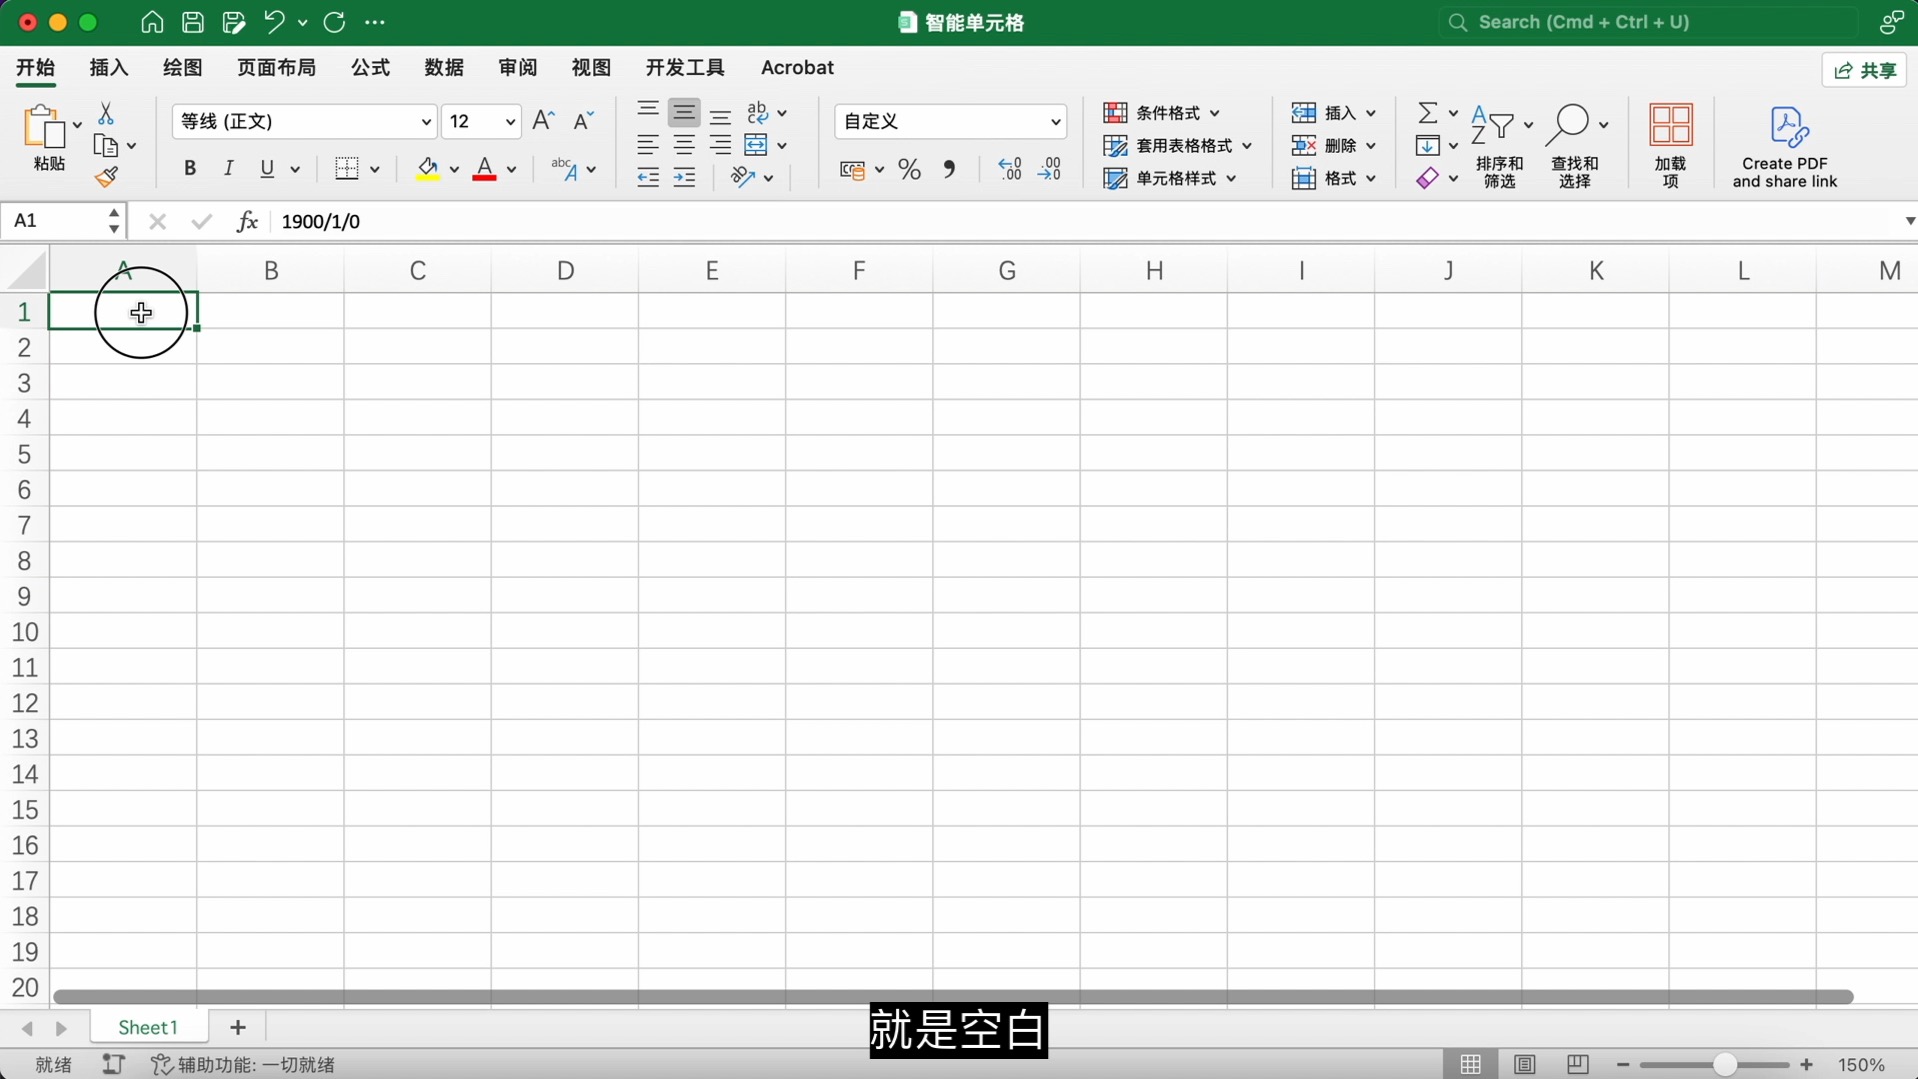This screenshot has width=1918, height=1079.
Task: Increase indent level
Action: pyautogui.click(x=684, y=178)
